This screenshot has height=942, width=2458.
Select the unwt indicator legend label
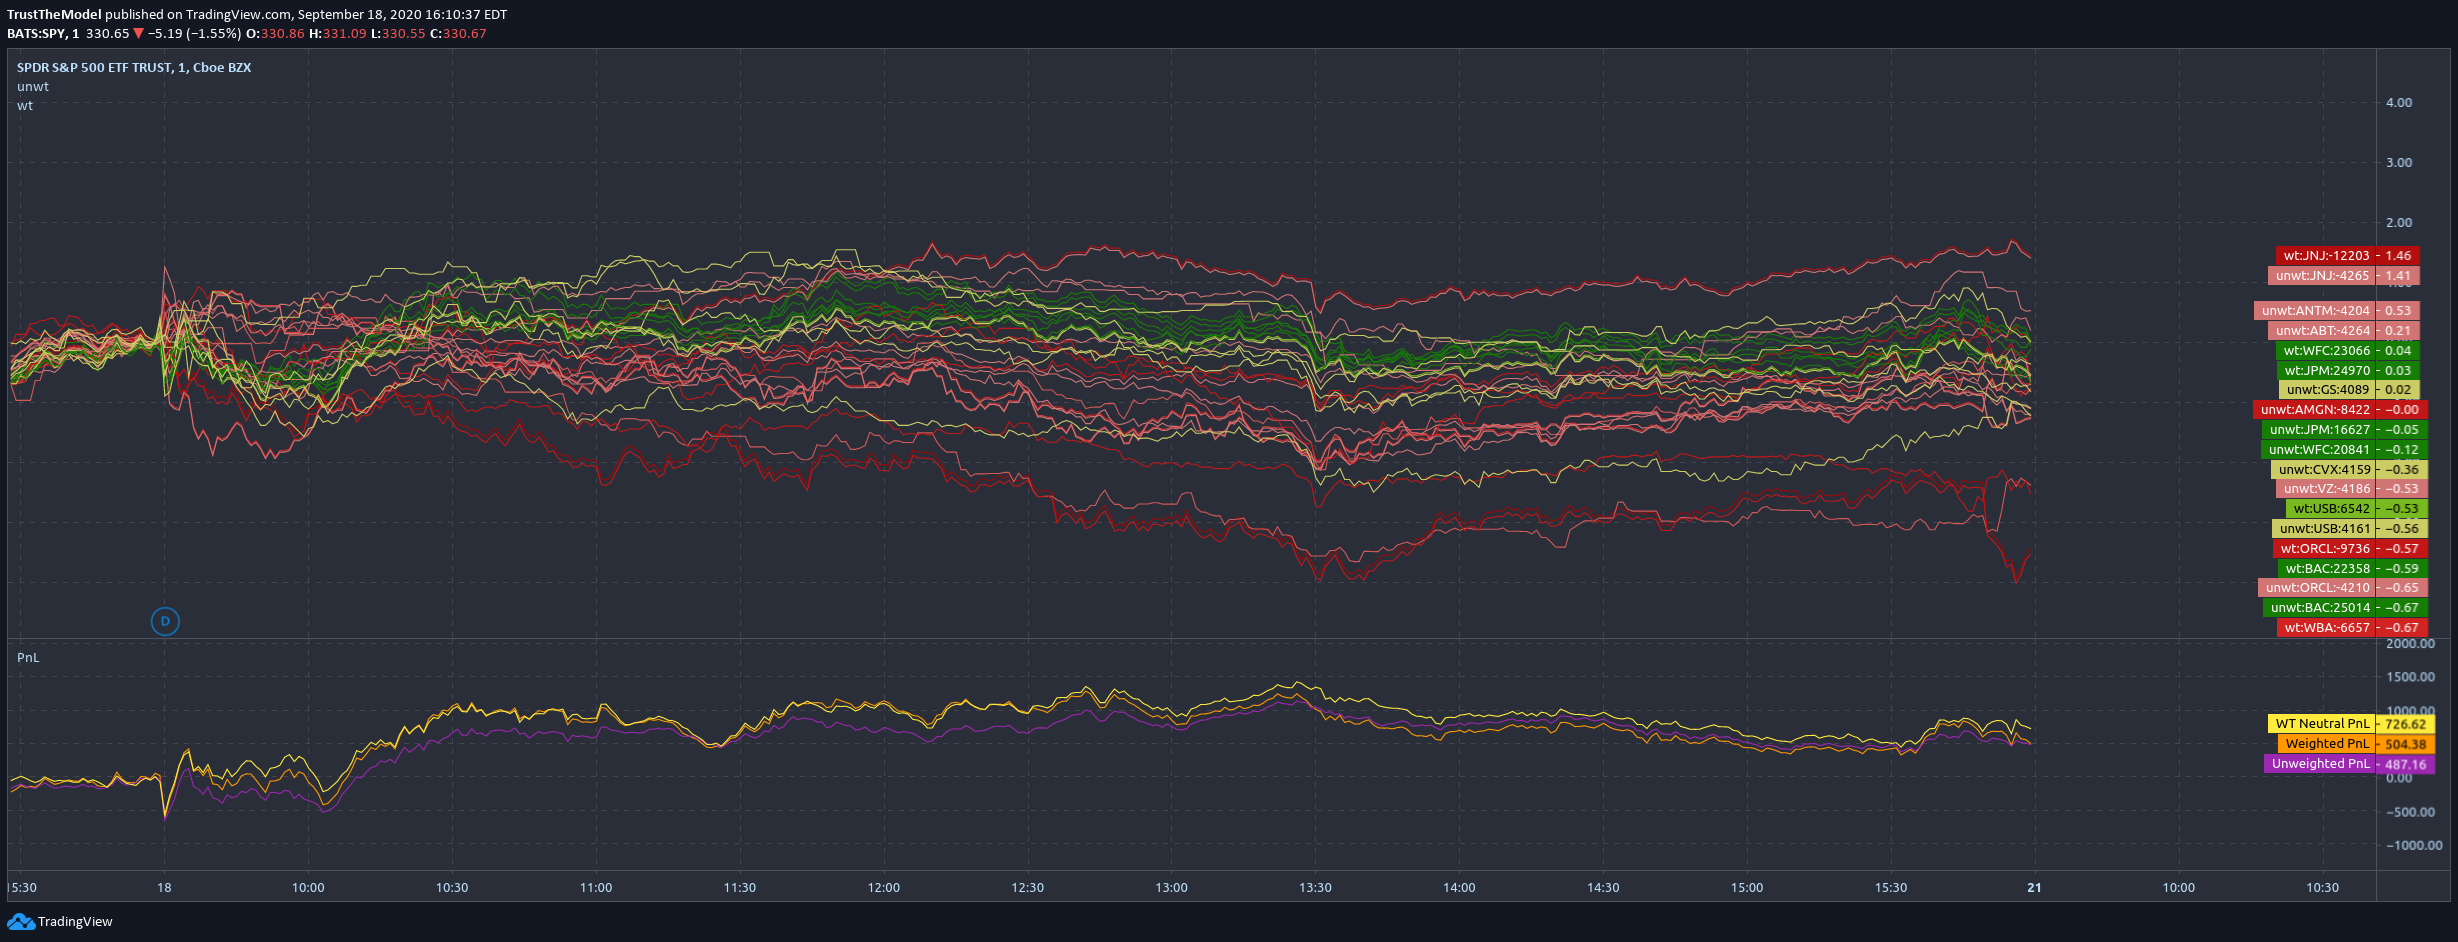(33, 86)
